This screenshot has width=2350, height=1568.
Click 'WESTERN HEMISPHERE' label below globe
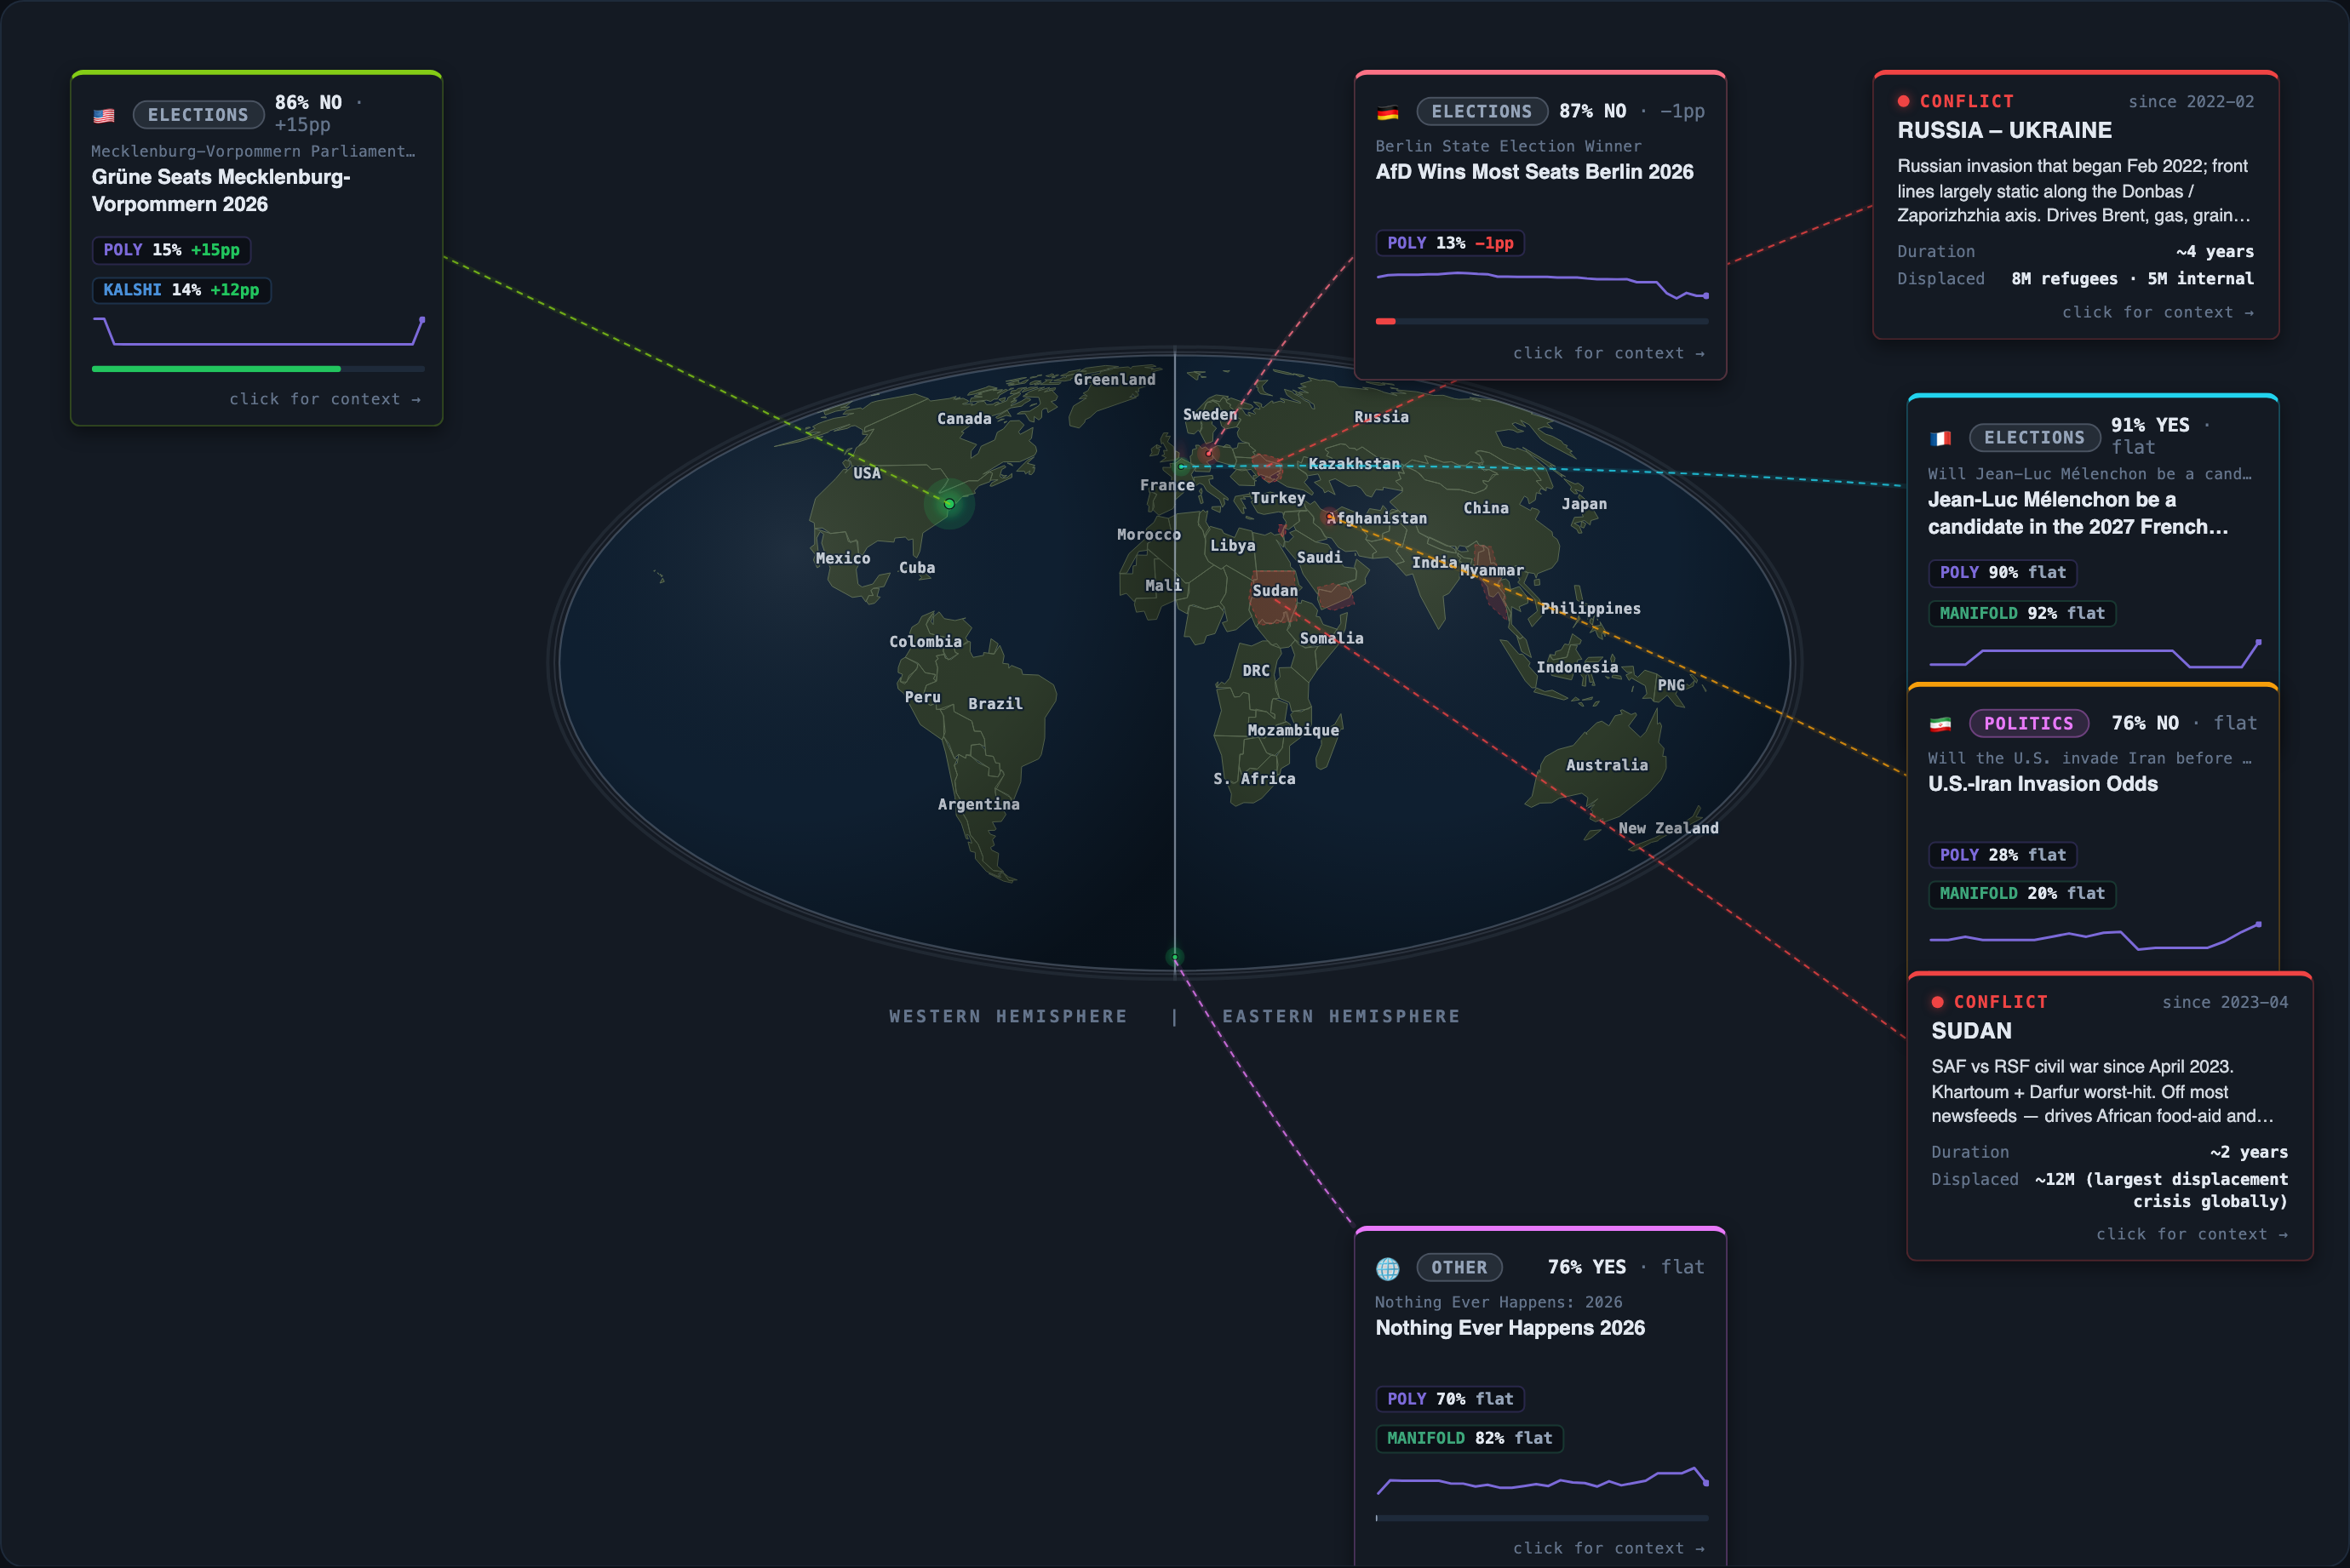[1008, 1017]
